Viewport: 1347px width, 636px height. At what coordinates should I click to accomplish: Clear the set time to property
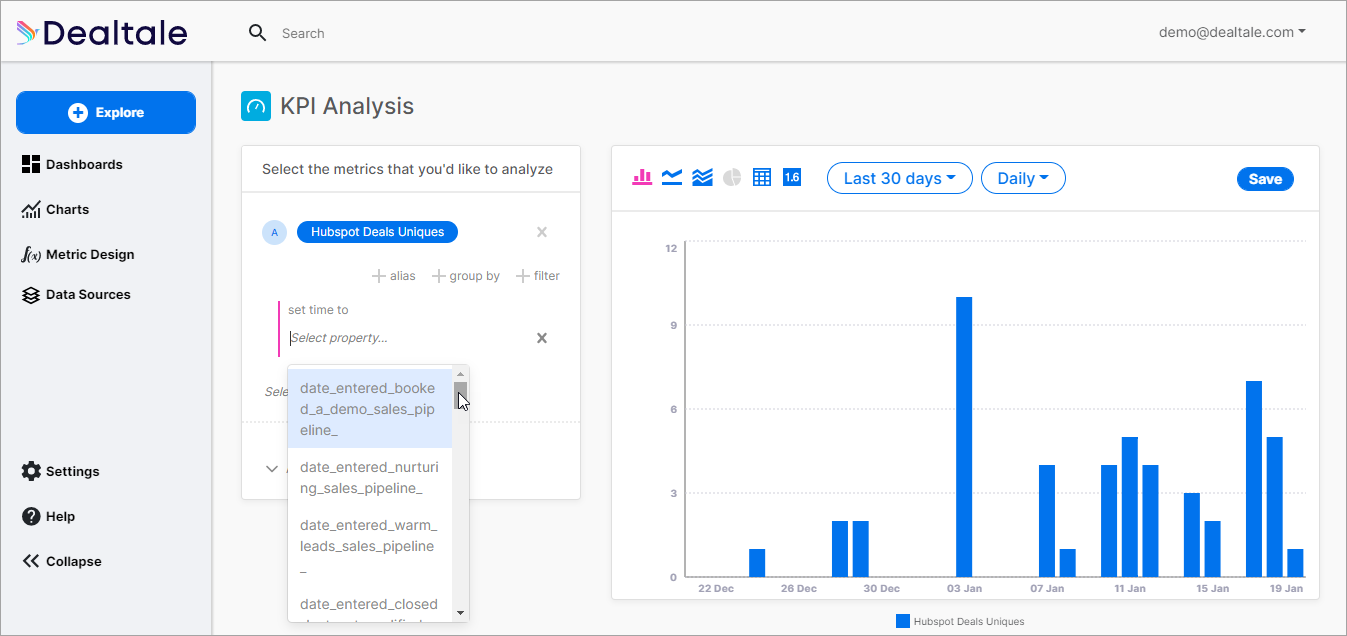(542, 338)
